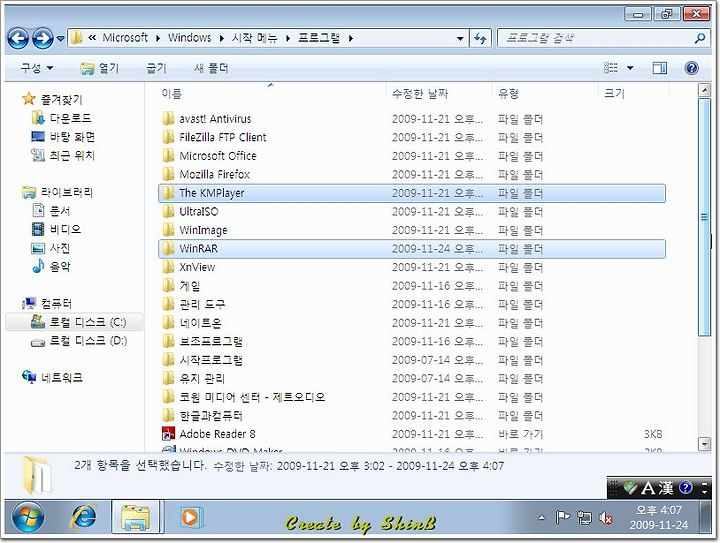Refresh the folder with the refresh button
Image resolution: width=720 pixels, height=543 pixels.
click(480, 38)
